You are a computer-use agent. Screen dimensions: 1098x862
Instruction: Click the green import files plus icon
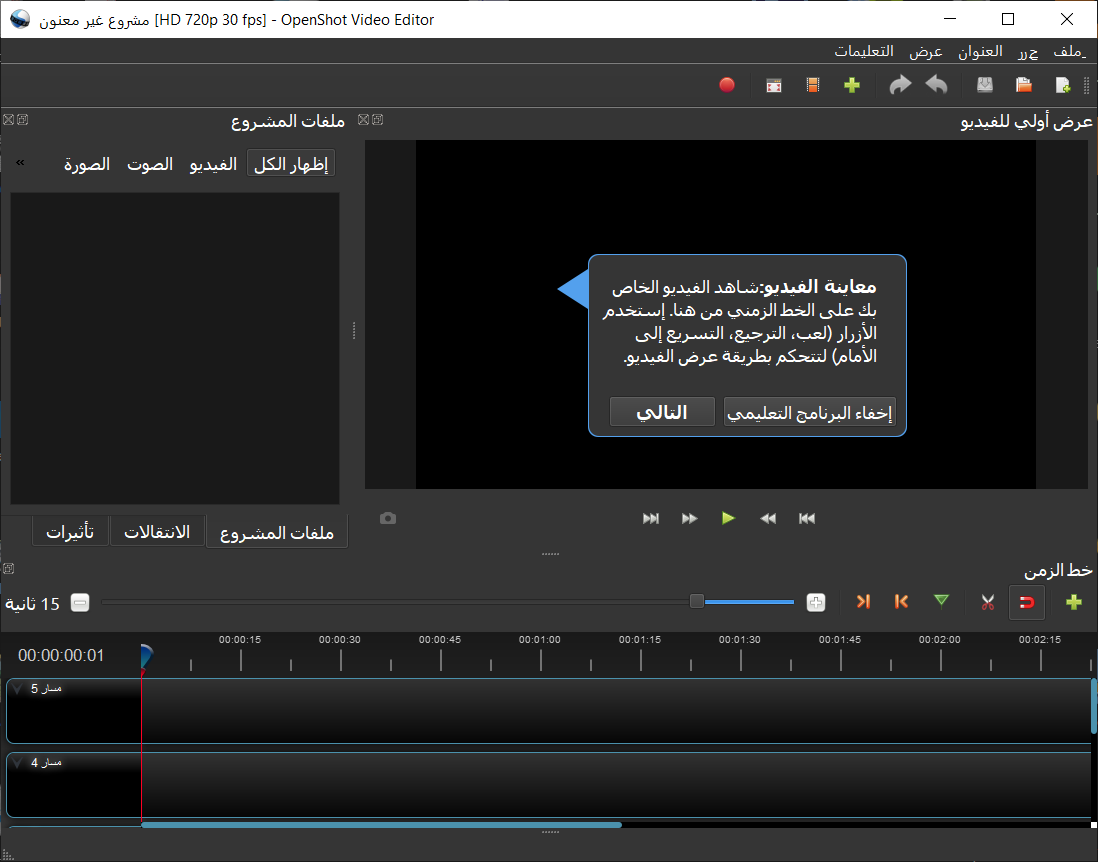point(852,85)
